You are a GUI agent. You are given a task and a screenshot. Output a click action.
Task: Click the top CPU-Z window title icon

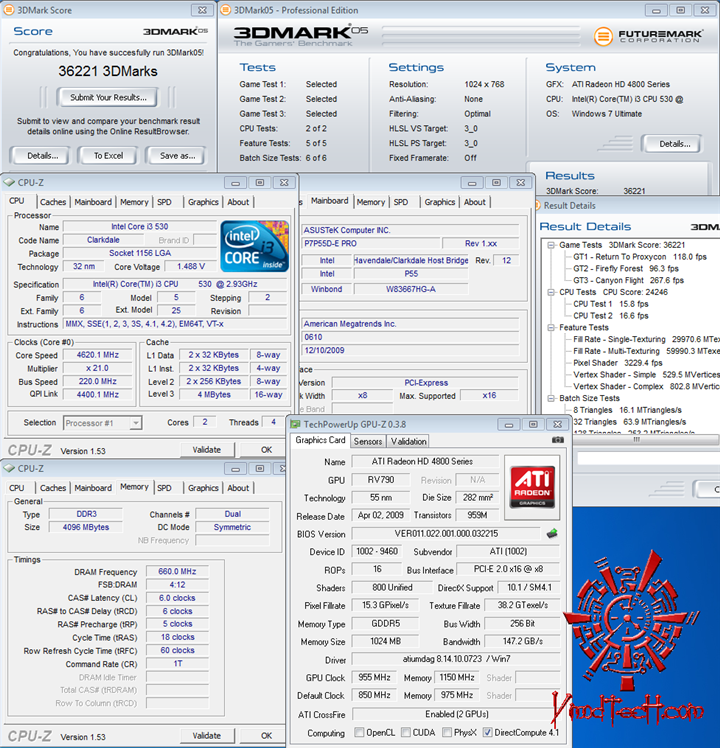pyautogui.click(x=9, y=182)
